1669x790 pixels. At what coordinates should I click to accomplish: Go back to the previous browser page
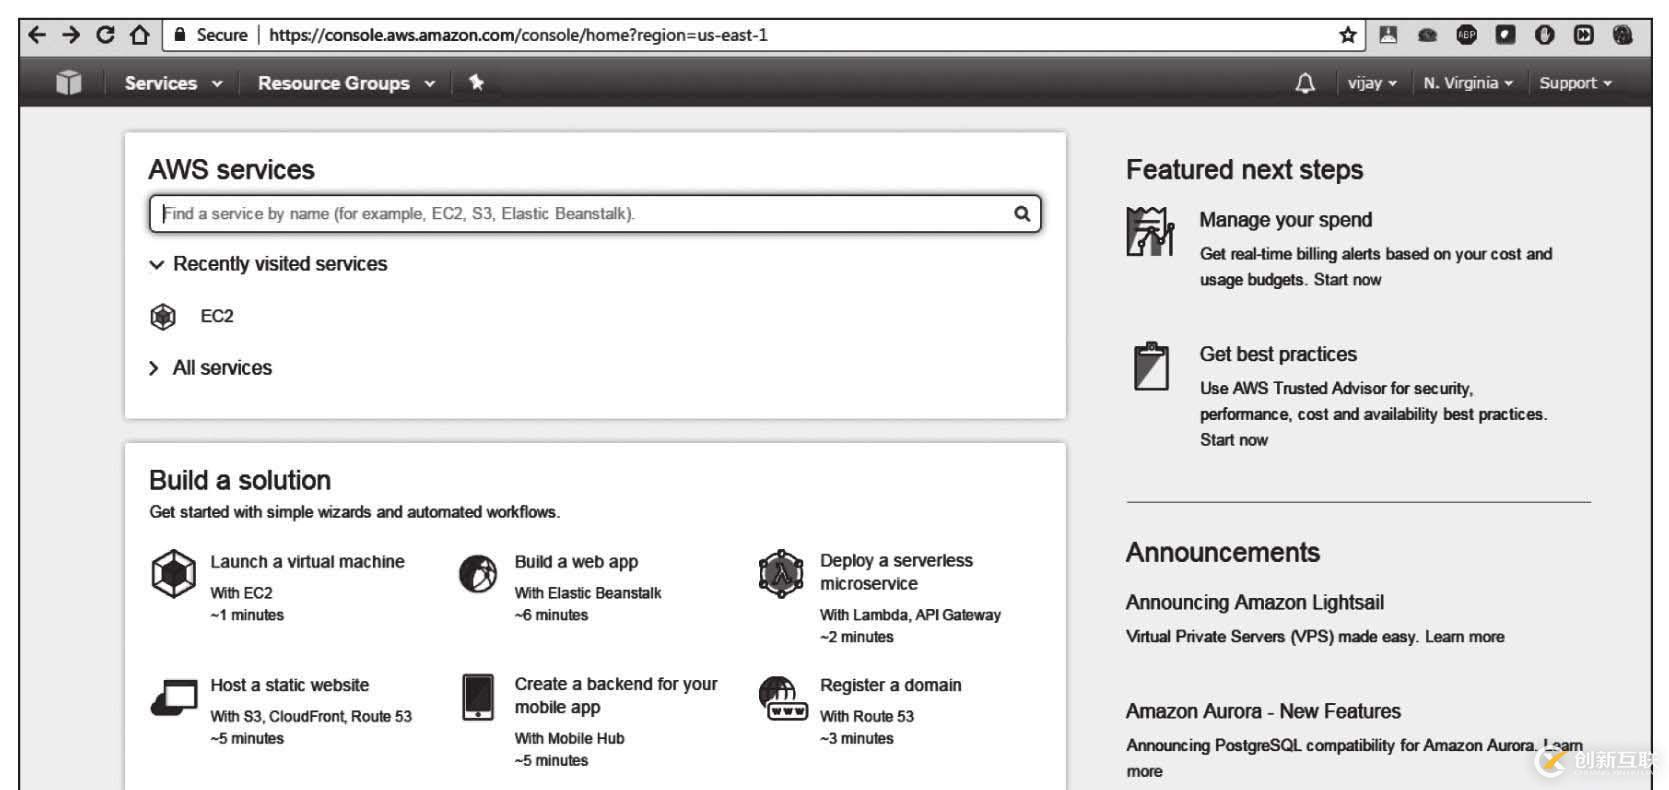pyautogui.click(x=37, y=35)
